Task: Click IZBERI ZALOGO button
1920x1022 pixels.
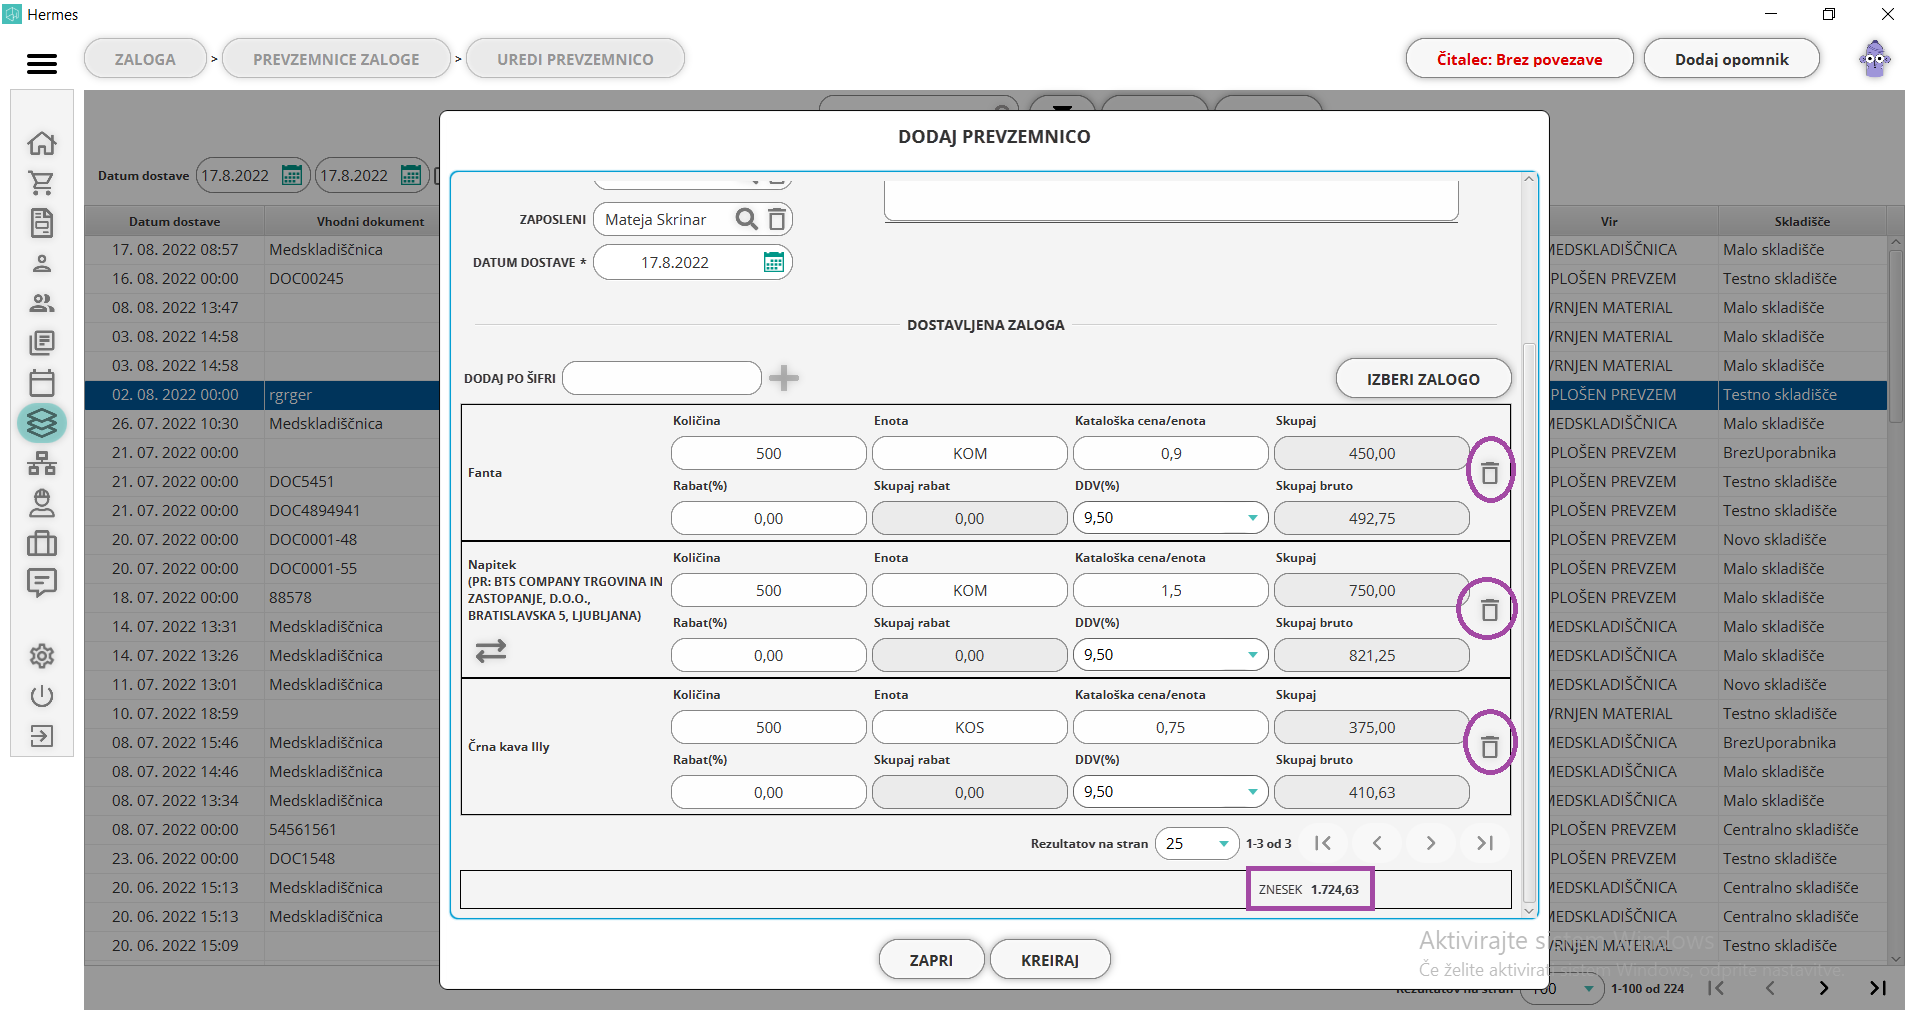Action: pyautogui.click(x=1423, y=379)
